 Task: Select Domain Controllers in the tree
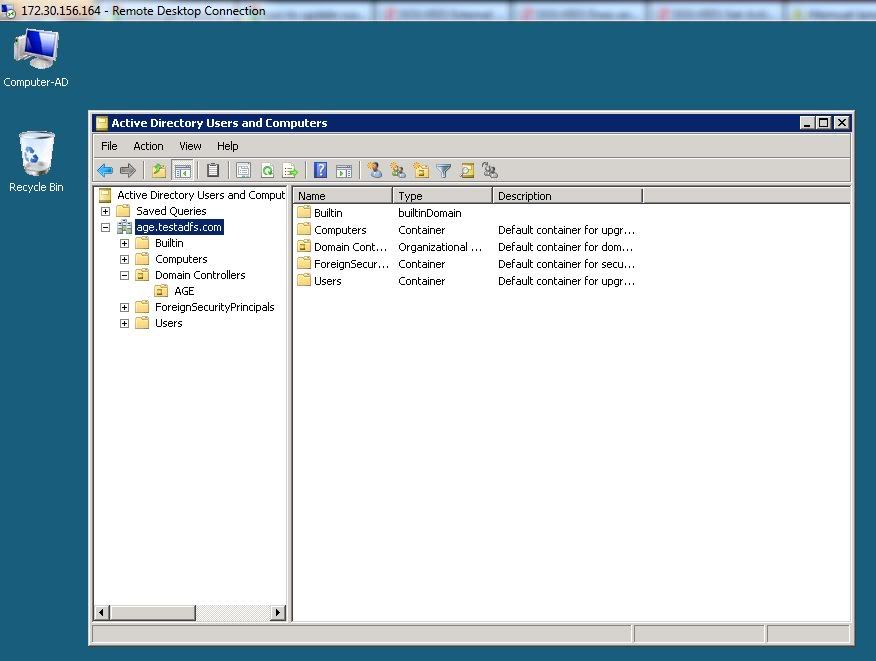click(x=200, y=275)
